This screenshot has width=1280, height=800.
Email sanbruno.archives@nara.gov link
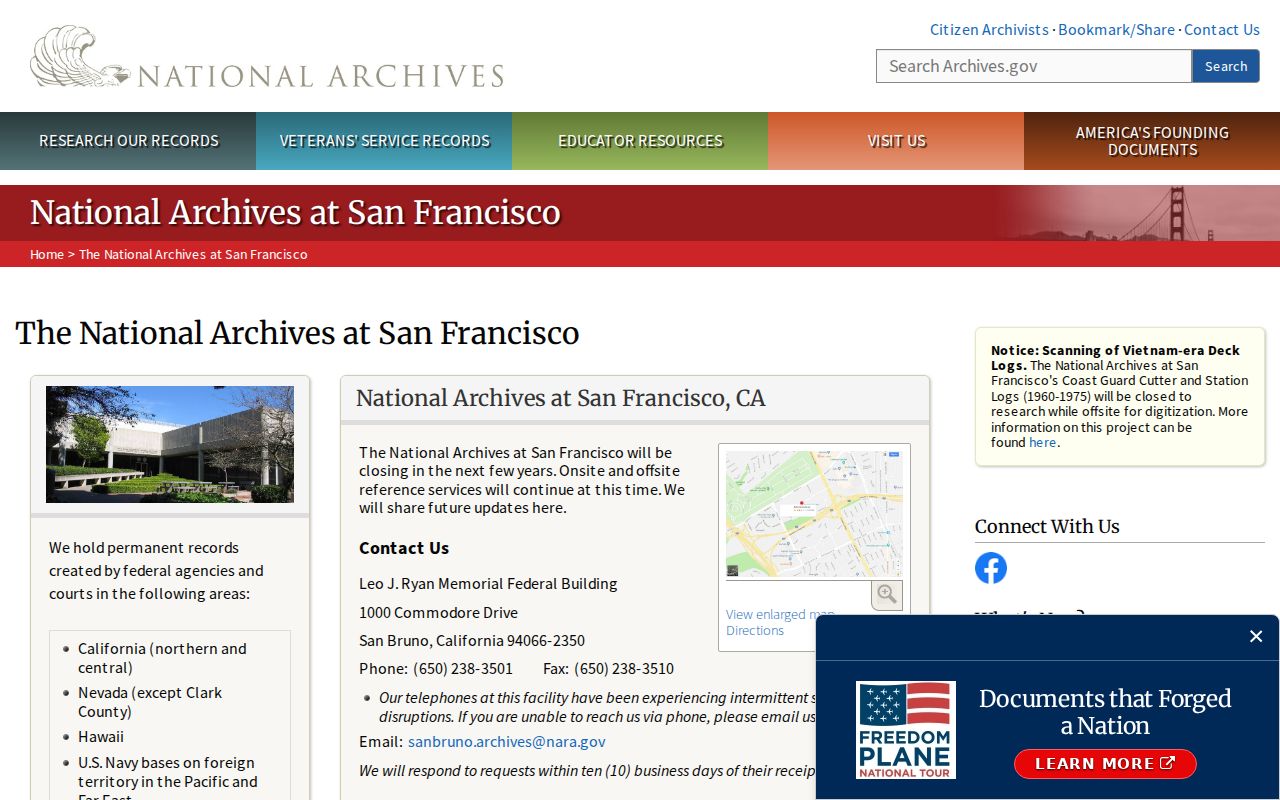pyautogui.click(x=507, y=742)
